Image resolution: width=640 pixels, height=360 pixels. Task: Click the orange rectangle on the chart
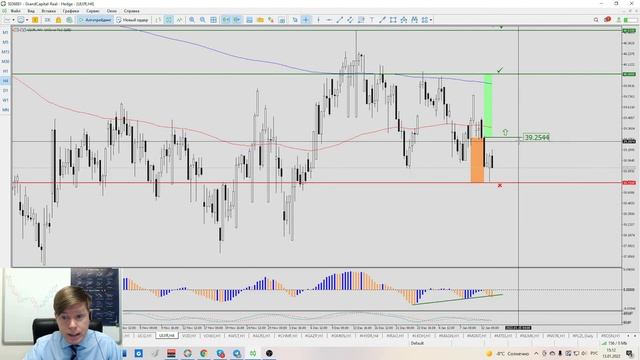point(477,160)
